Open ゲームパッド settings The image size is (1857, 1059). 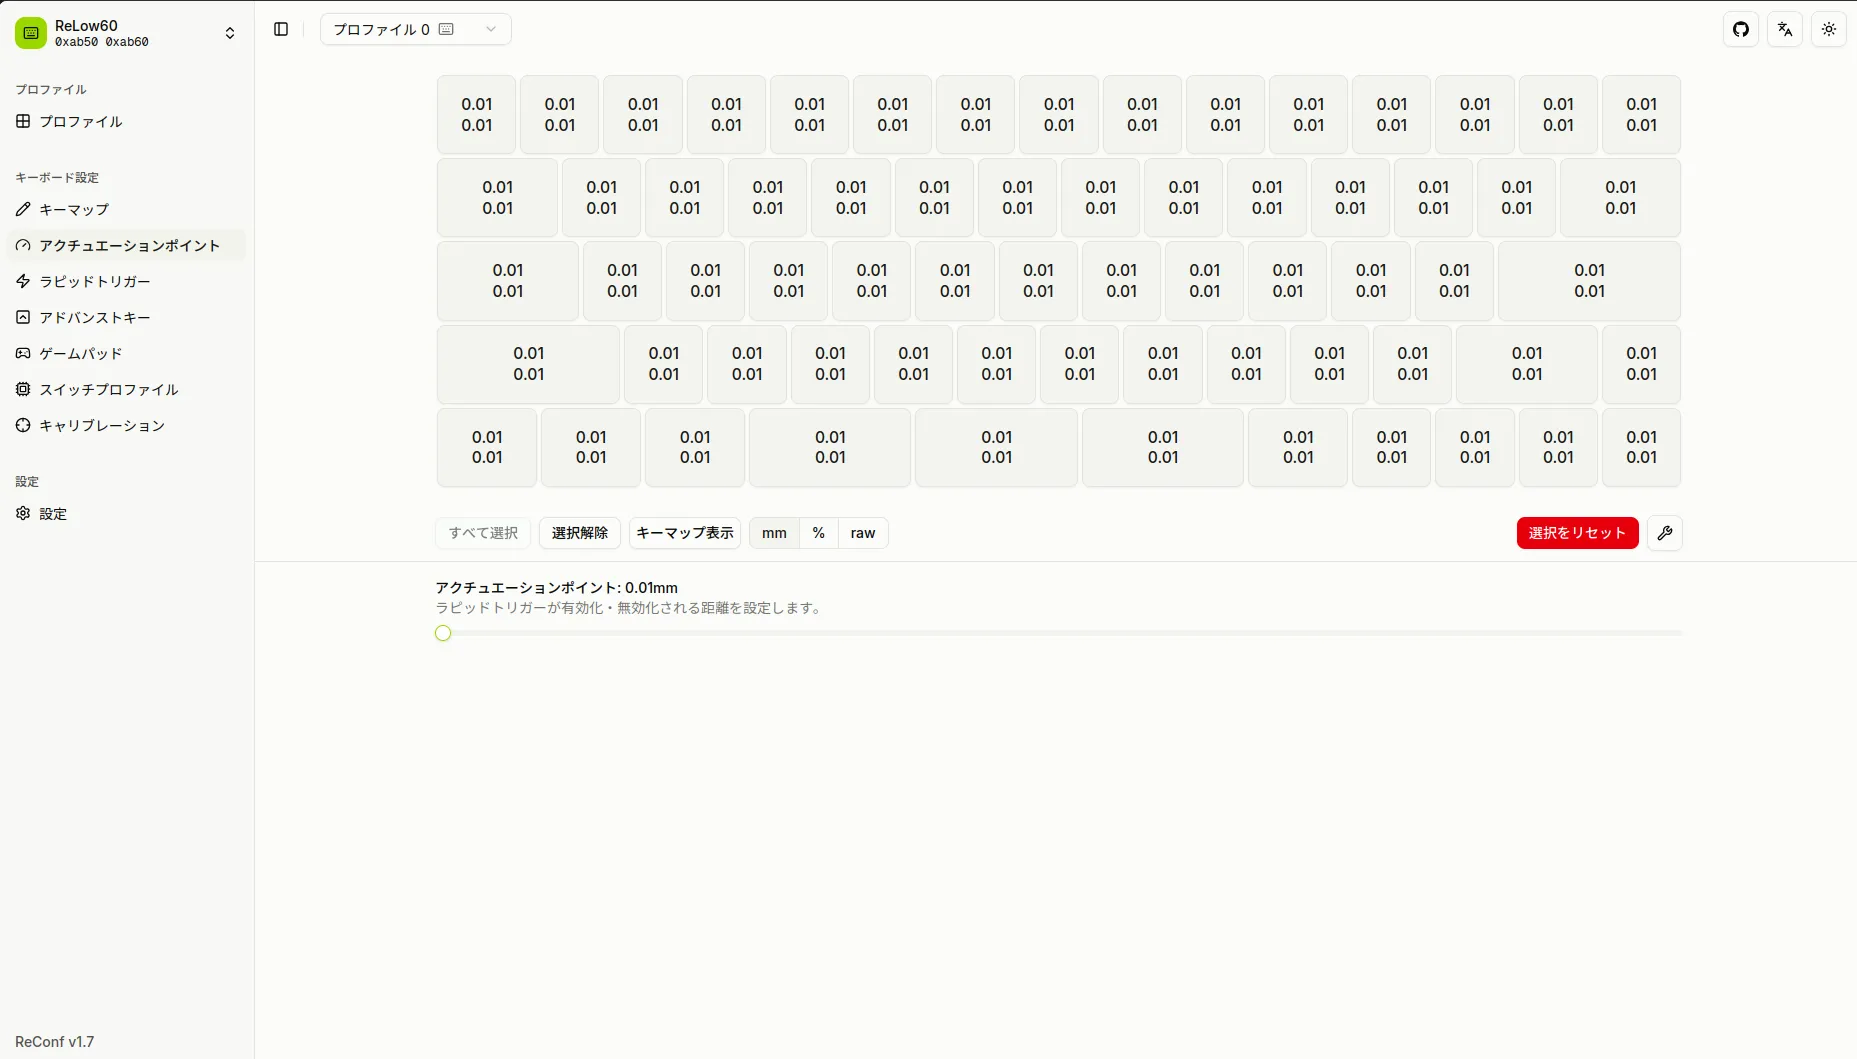[x=127, y=353]
